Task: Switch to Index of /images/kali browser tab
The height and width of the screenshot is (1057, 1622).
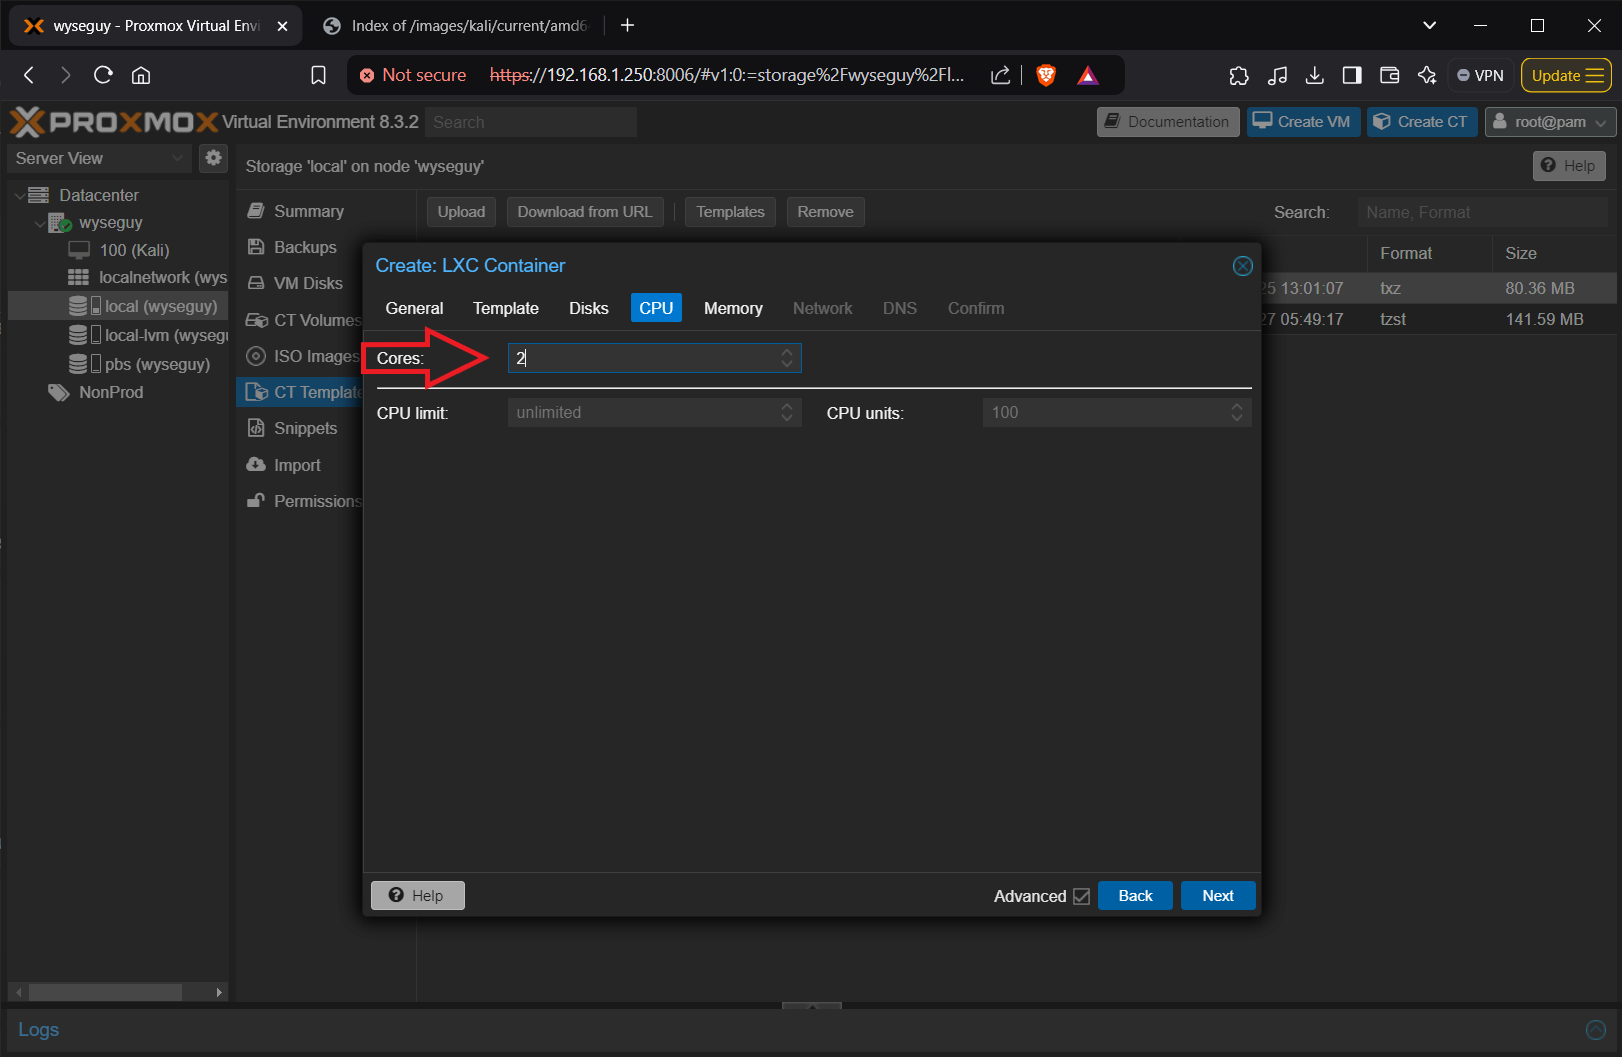Action: point(456,26)
